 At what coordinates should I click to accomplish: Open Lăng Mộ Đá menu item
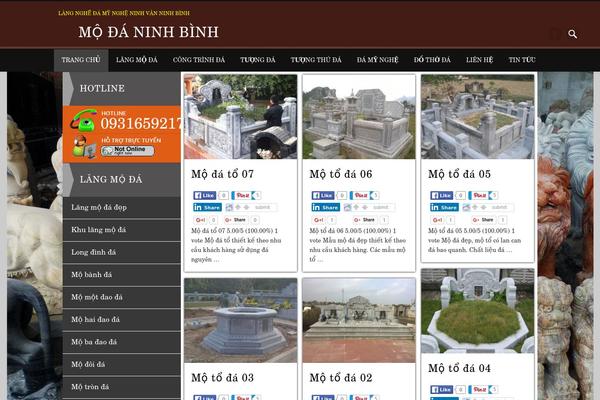137,60
